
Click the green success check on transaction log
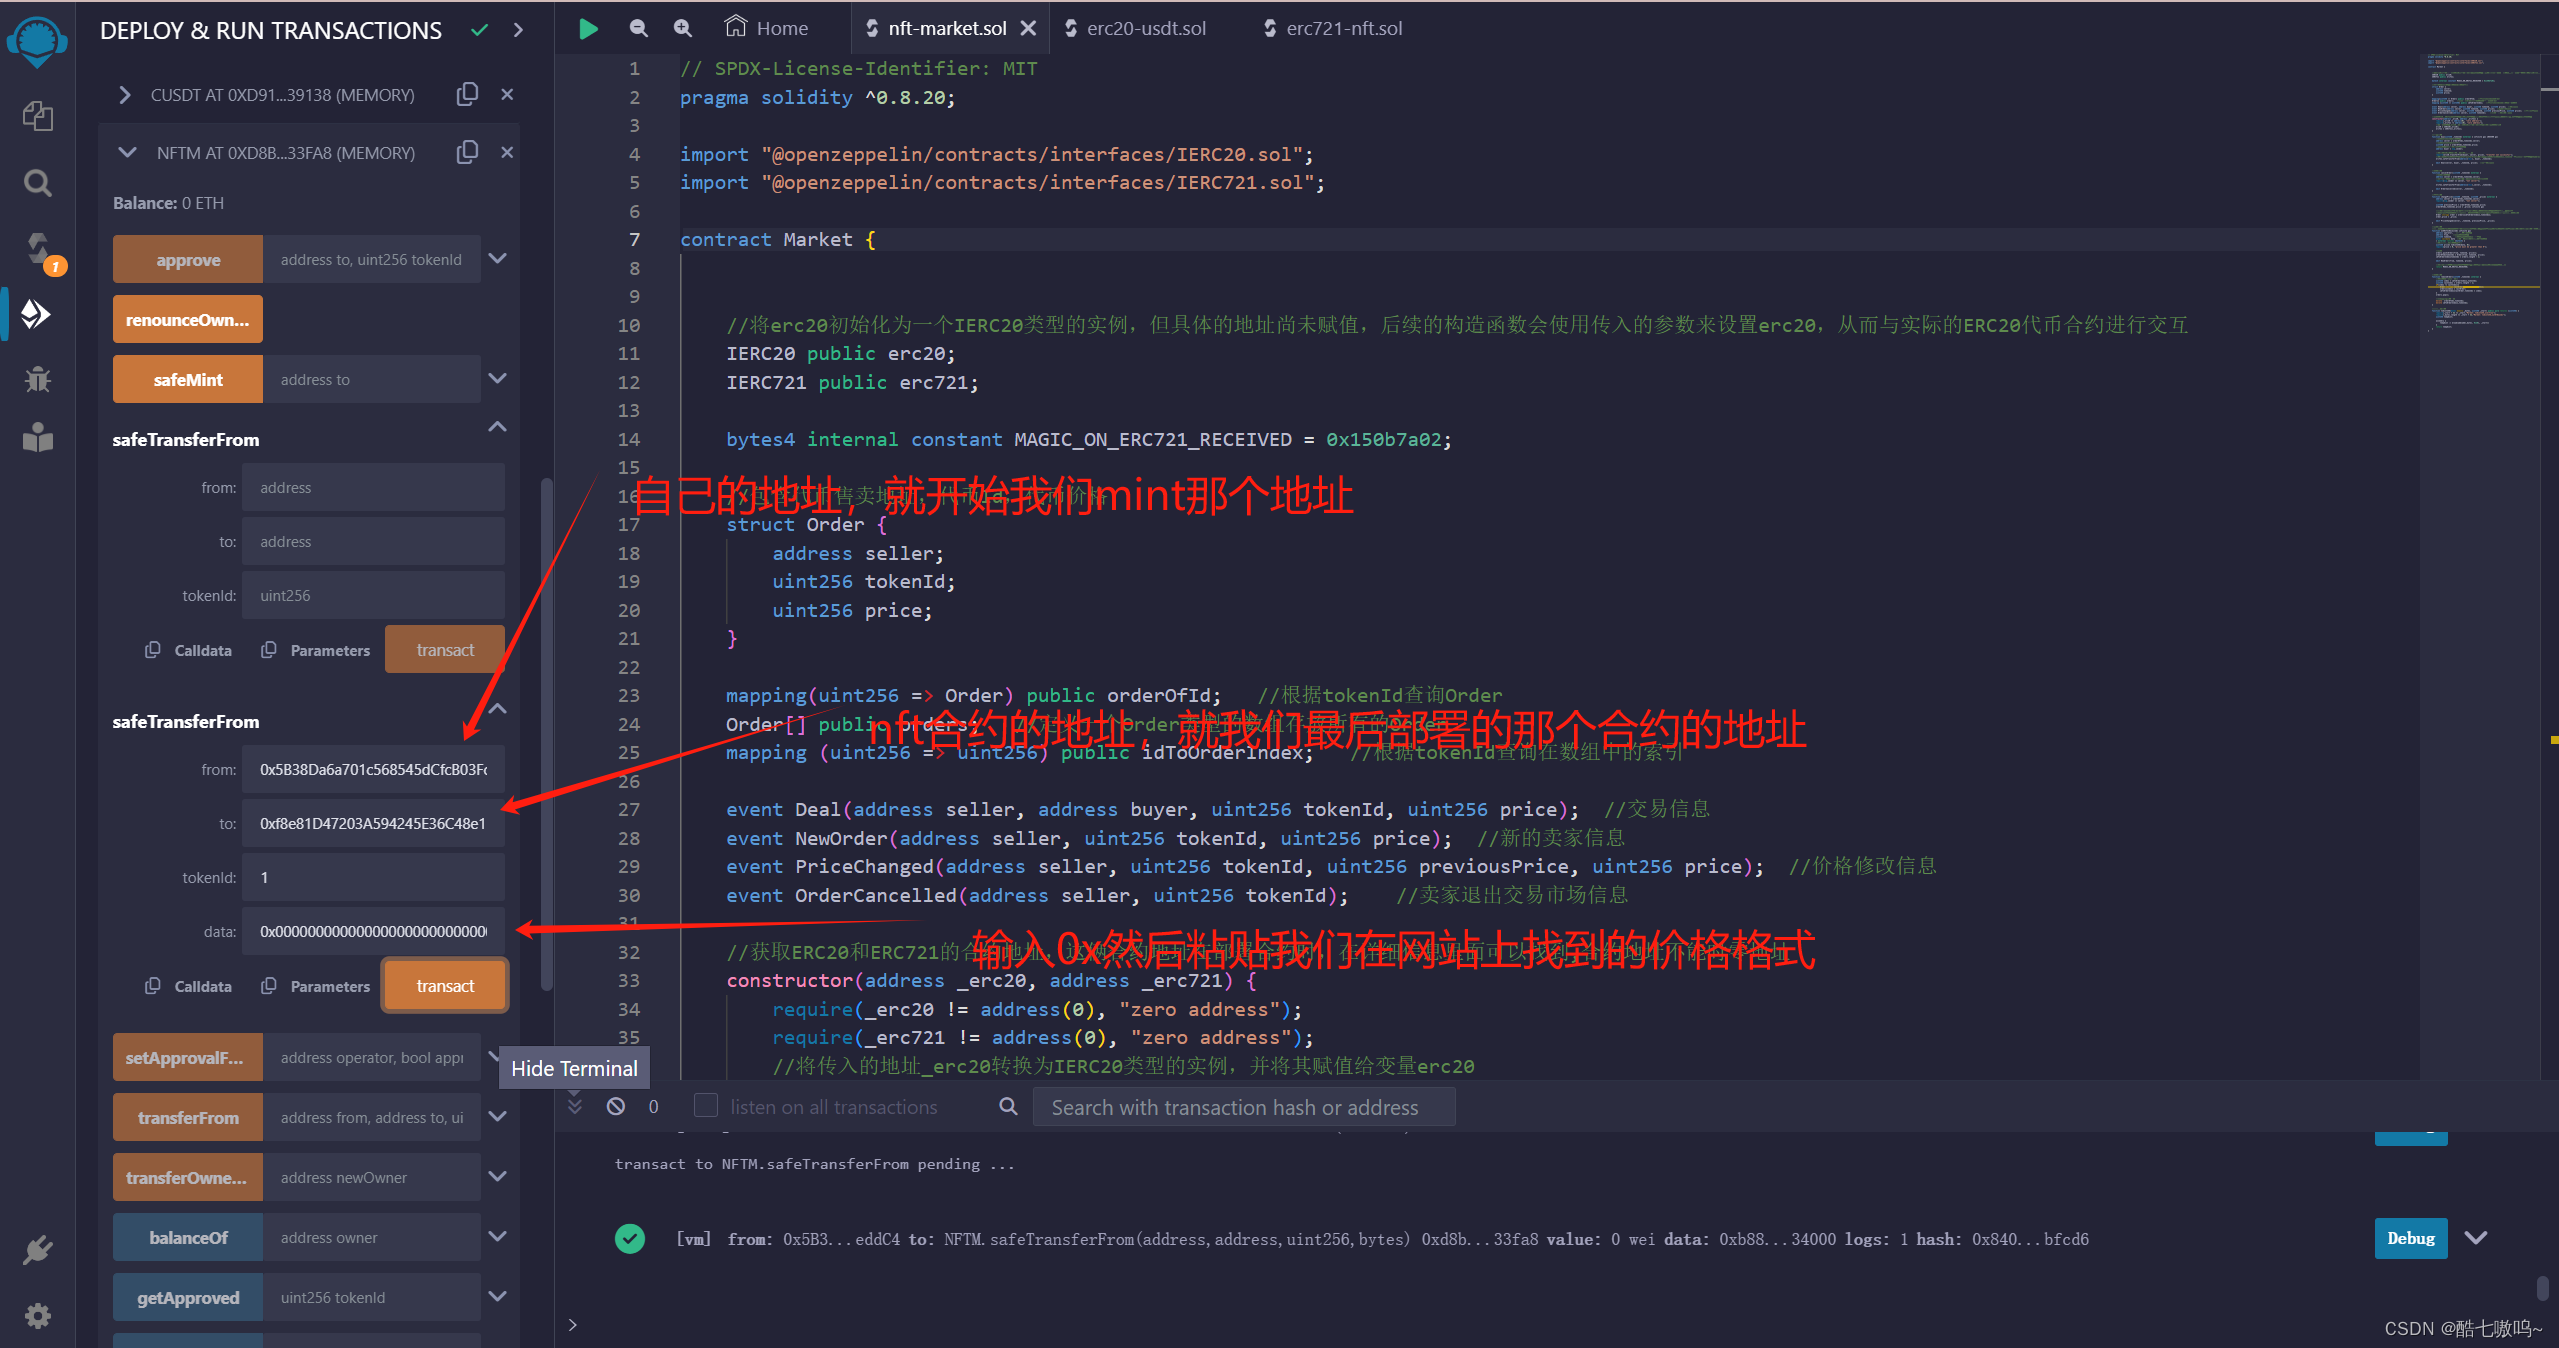click(x=630, y=1239)
